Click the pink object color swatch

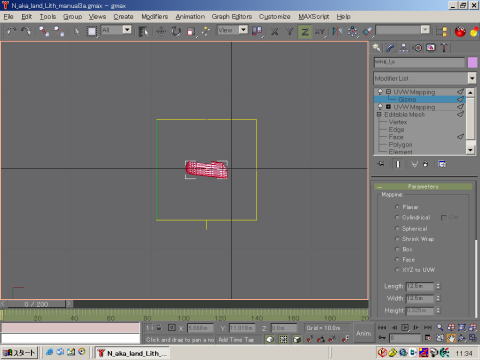coord(472,62)
